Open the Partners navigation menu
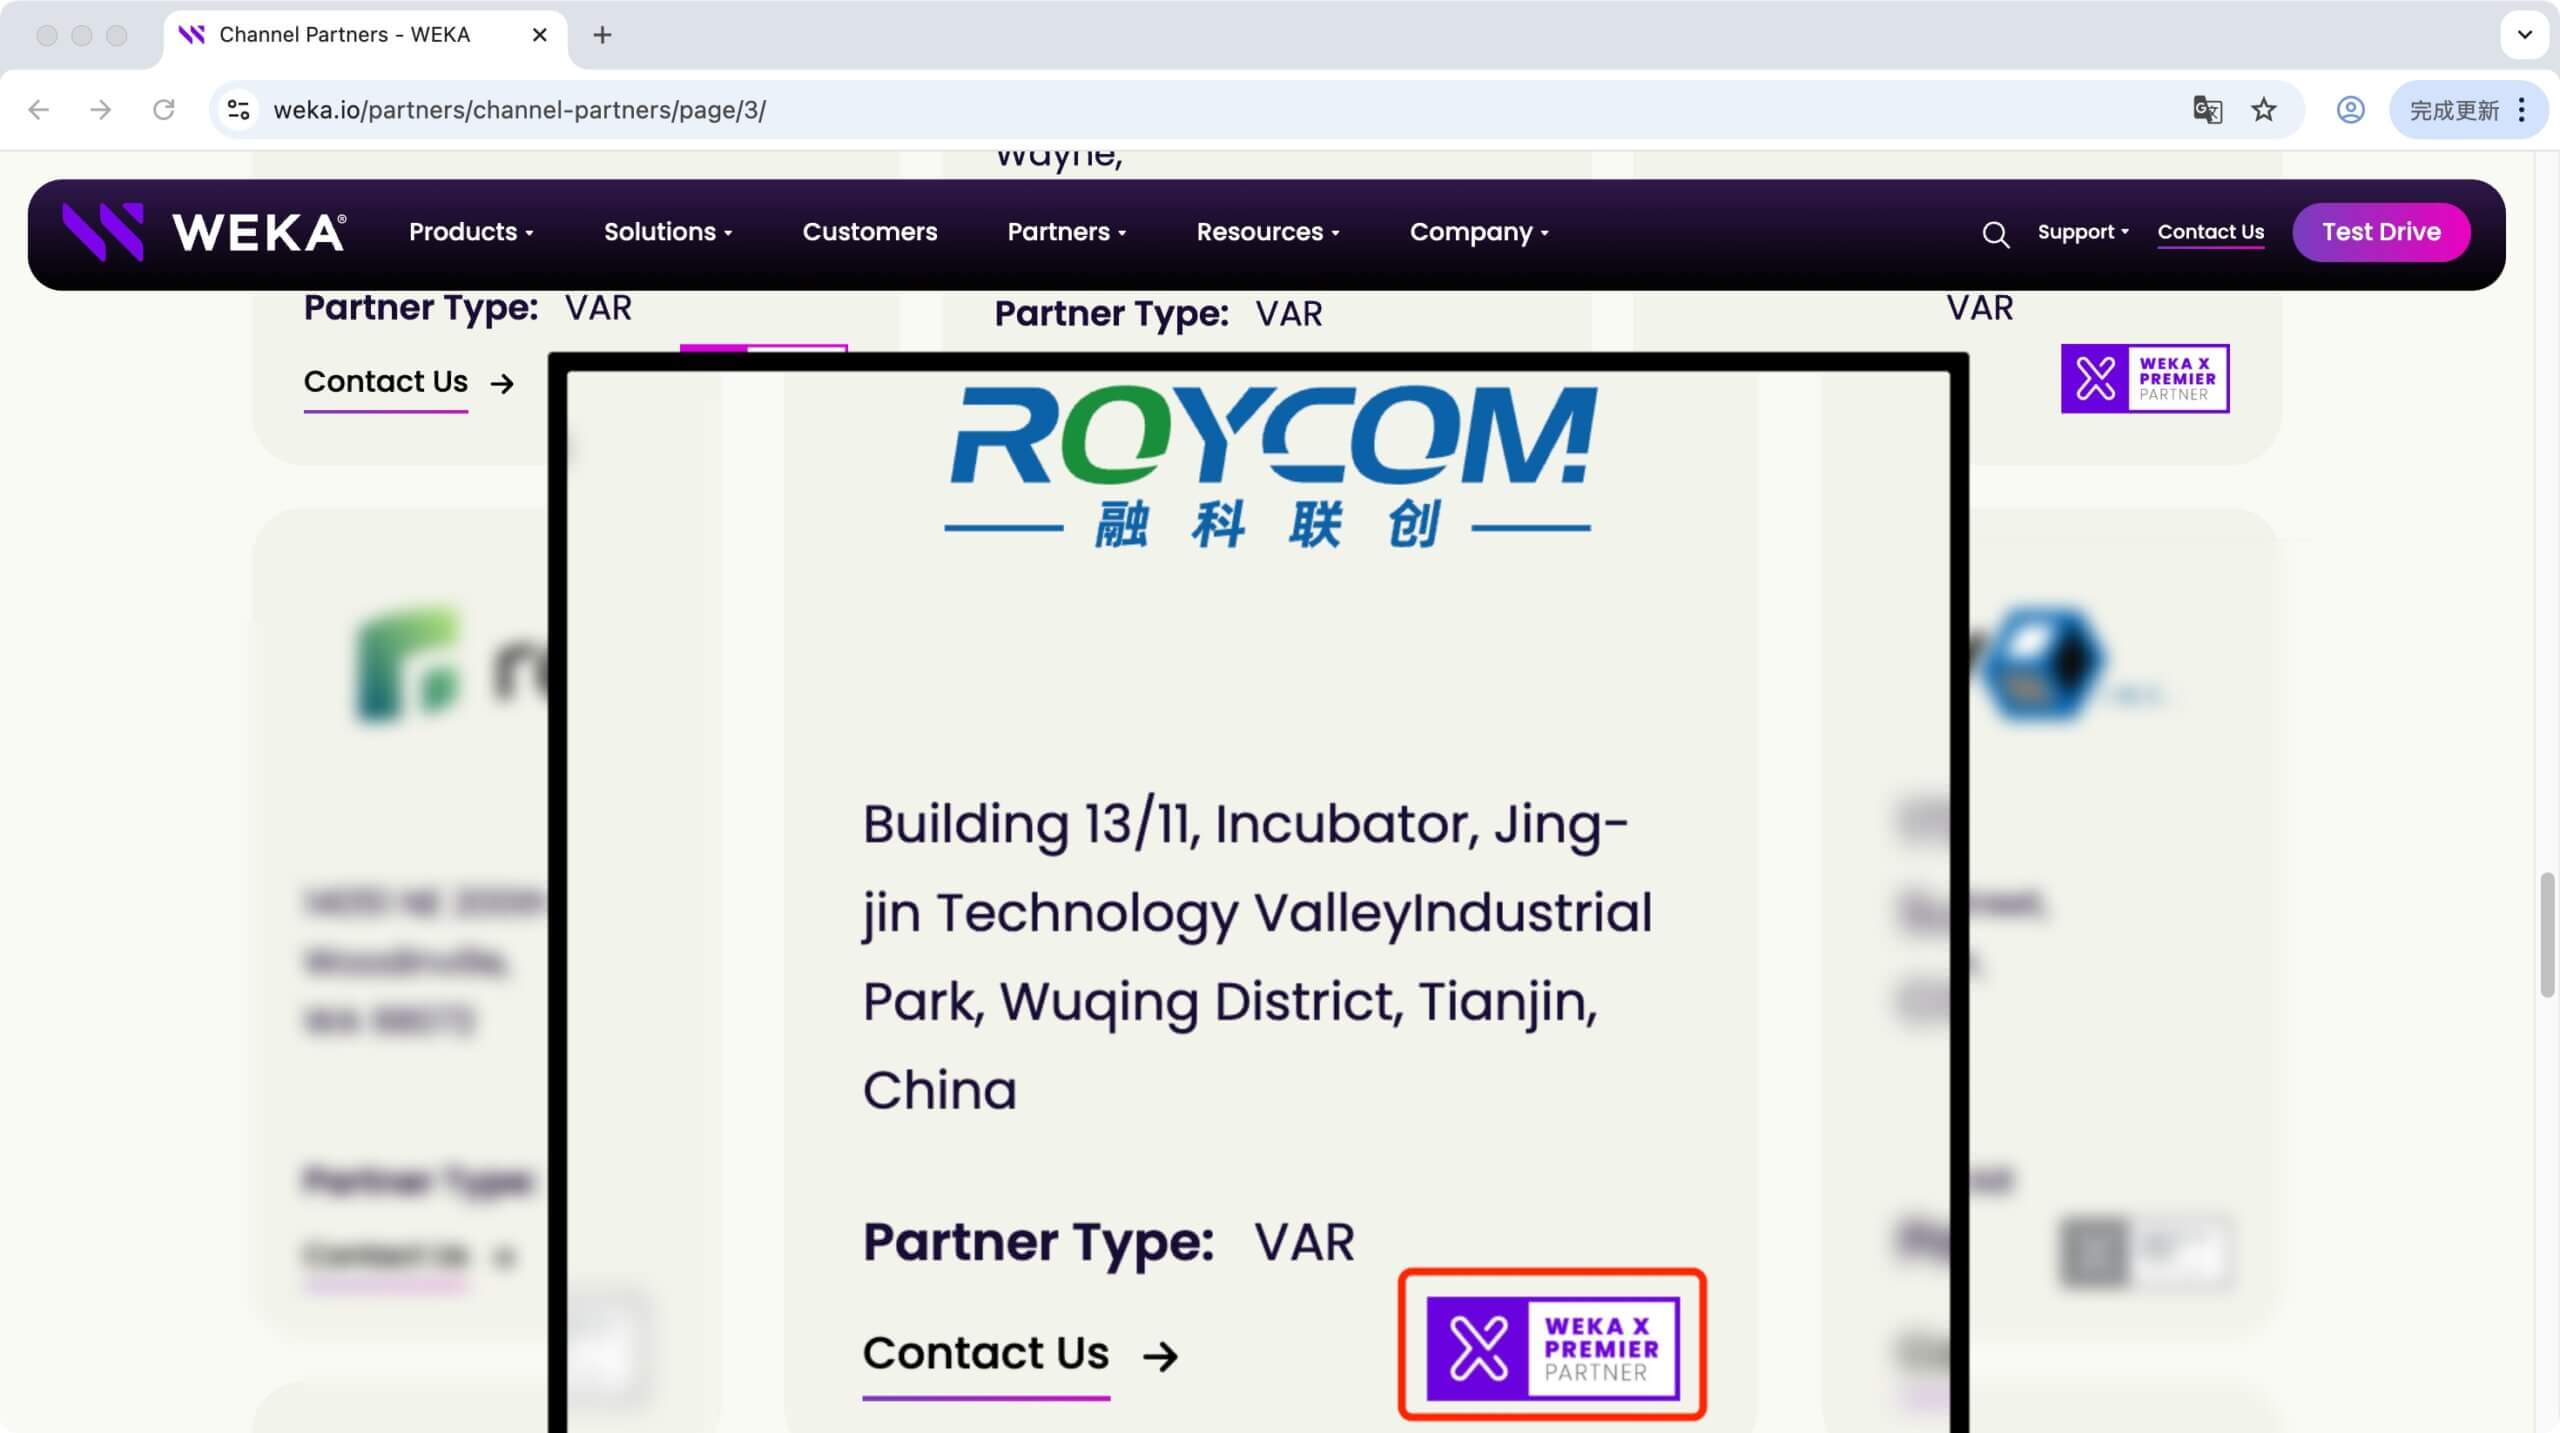Screen dimensions: 2560x1433 [1066, 232]
